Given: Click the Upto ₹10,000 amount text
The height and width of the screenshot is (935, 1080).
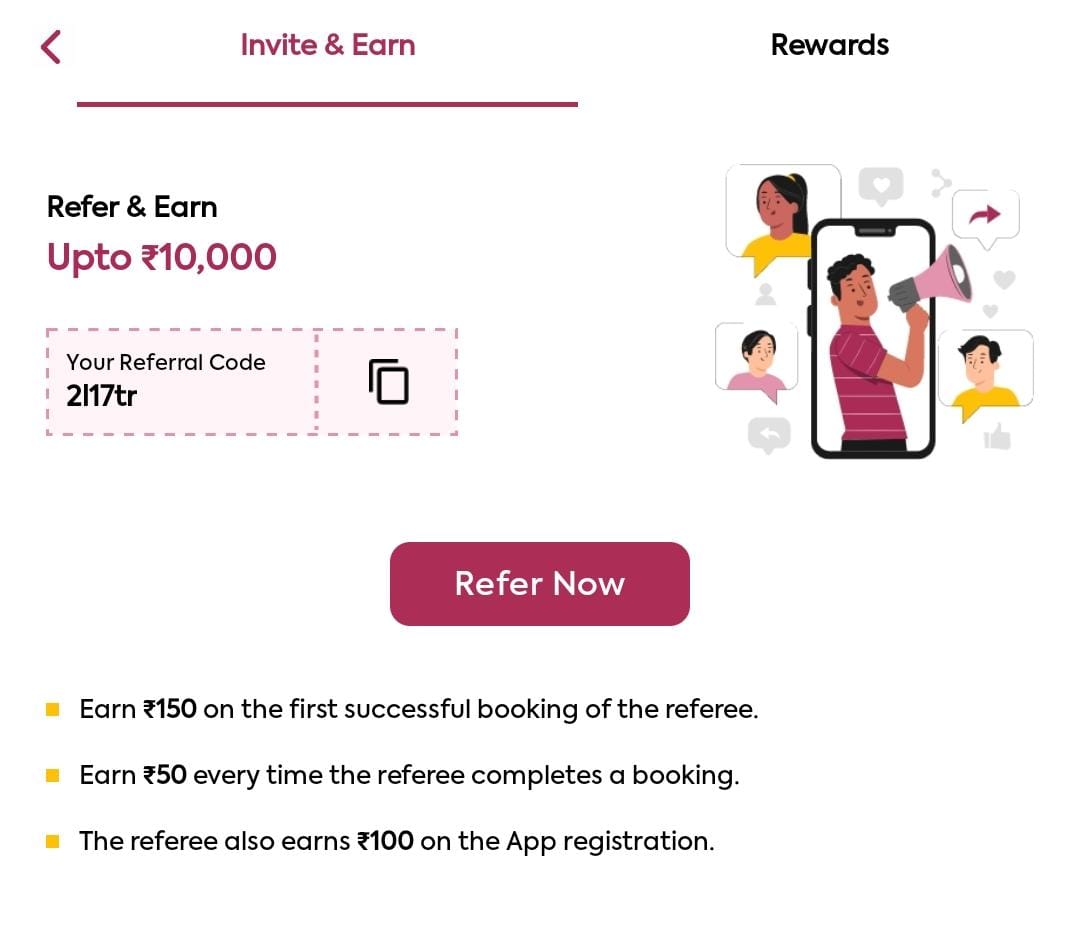Looking at the screenshot, I should (162, 257).
